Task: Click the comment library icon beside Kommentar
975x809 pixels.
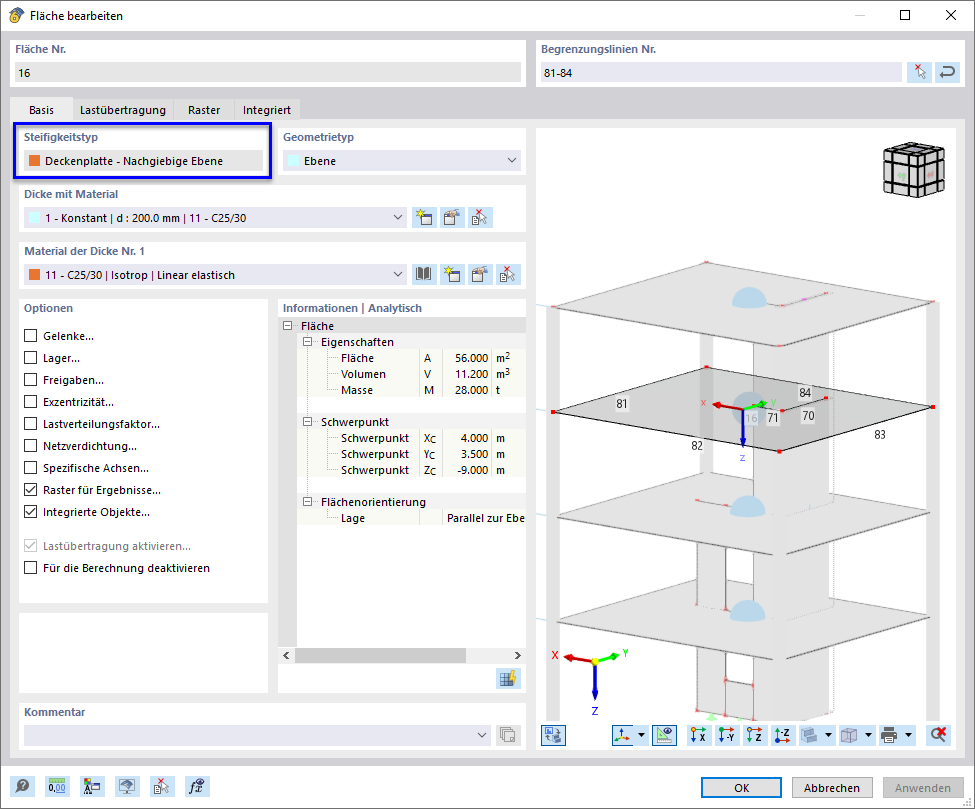Action: [x=507, y=735]
